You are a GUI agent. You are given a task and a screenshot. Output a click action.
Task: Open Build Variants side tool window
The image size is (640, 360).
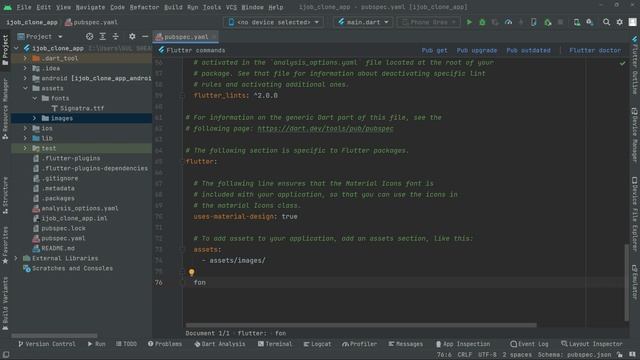pos(5,303)
